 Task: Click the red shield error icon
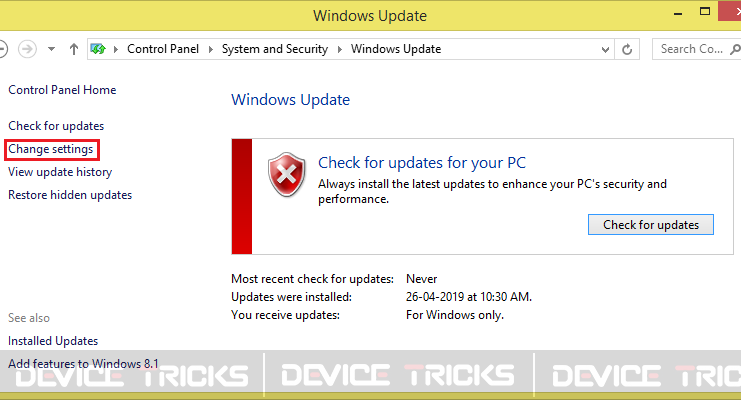pos(286,174)
